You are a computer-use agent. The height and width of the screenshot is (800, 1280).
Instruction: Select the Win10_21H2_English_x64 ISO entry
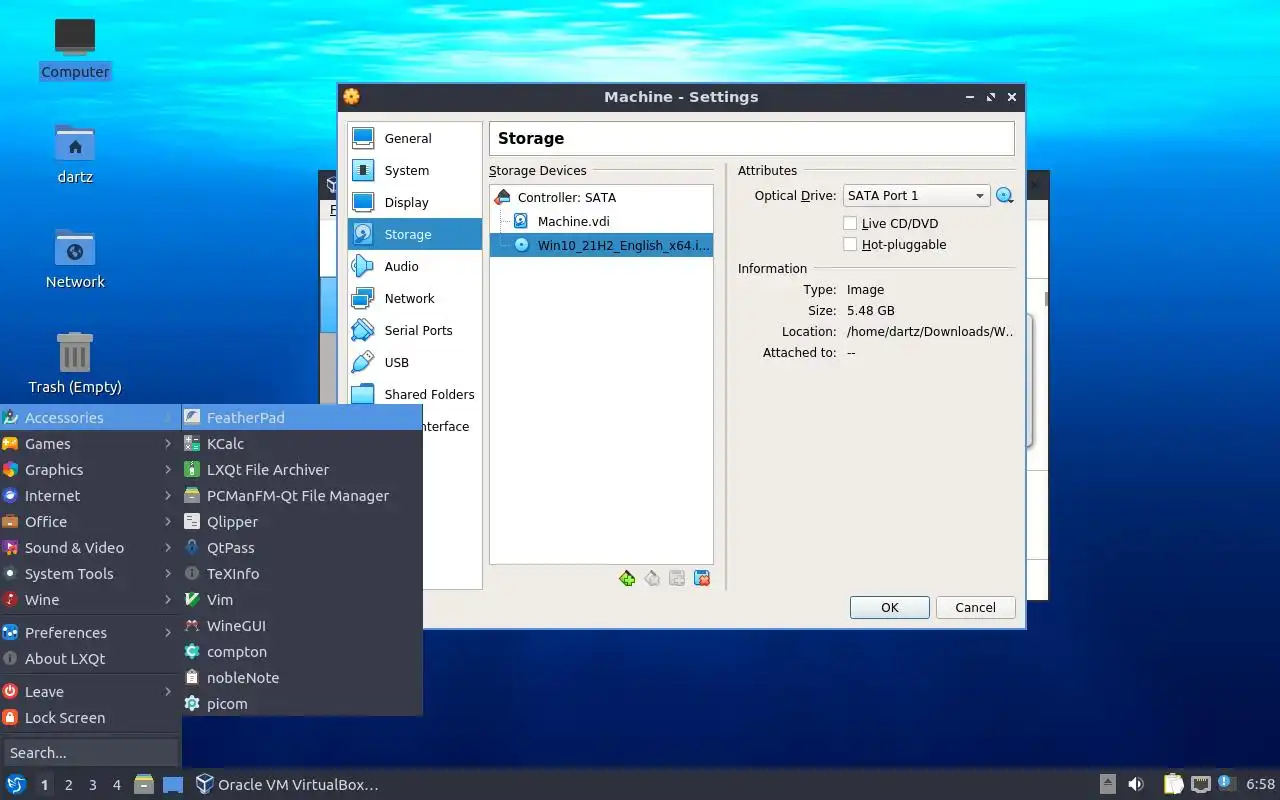click(x=601, y=244)
